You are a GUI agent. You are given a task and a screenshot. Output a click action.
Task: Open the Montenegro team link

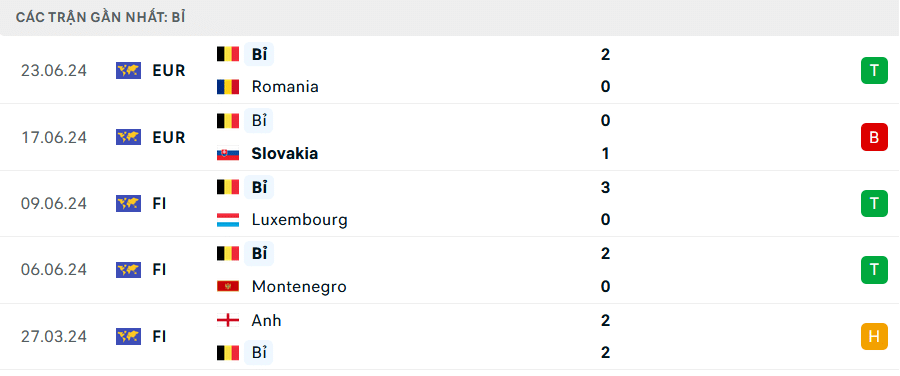coord(299,286)
